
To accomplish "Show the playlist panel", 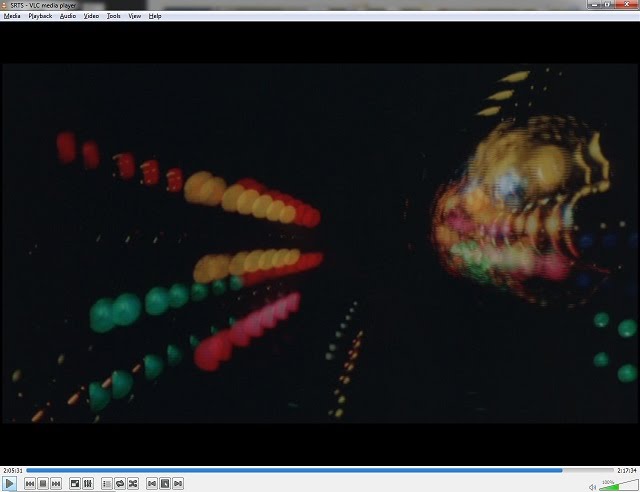I will pos(107,484).
